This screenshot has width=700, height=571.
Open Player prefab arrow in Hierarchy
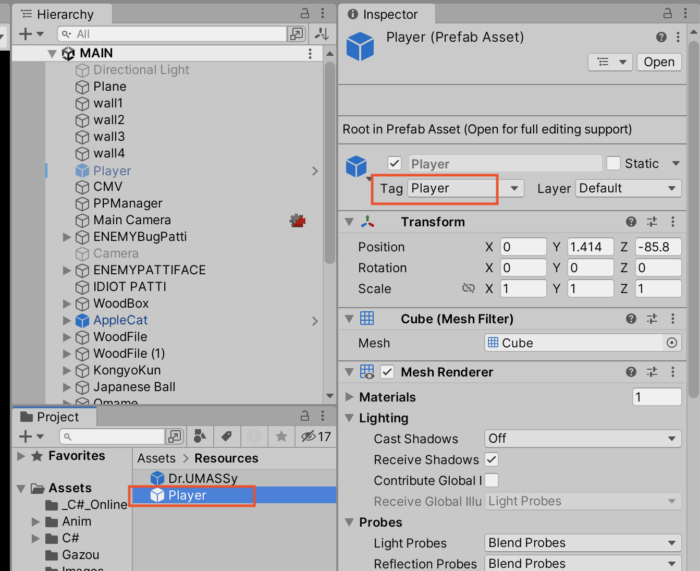[315, 171]
